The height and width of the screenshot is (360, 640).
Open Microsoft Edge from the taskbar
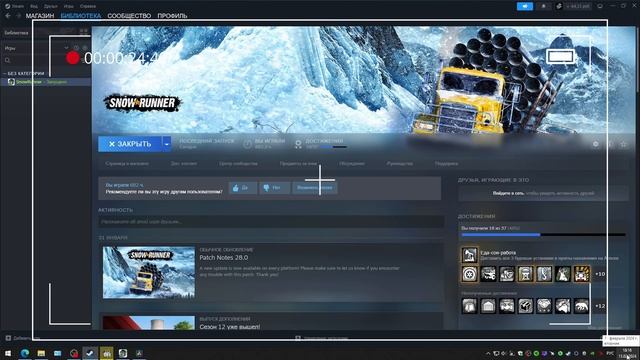(x=24, y=353)
